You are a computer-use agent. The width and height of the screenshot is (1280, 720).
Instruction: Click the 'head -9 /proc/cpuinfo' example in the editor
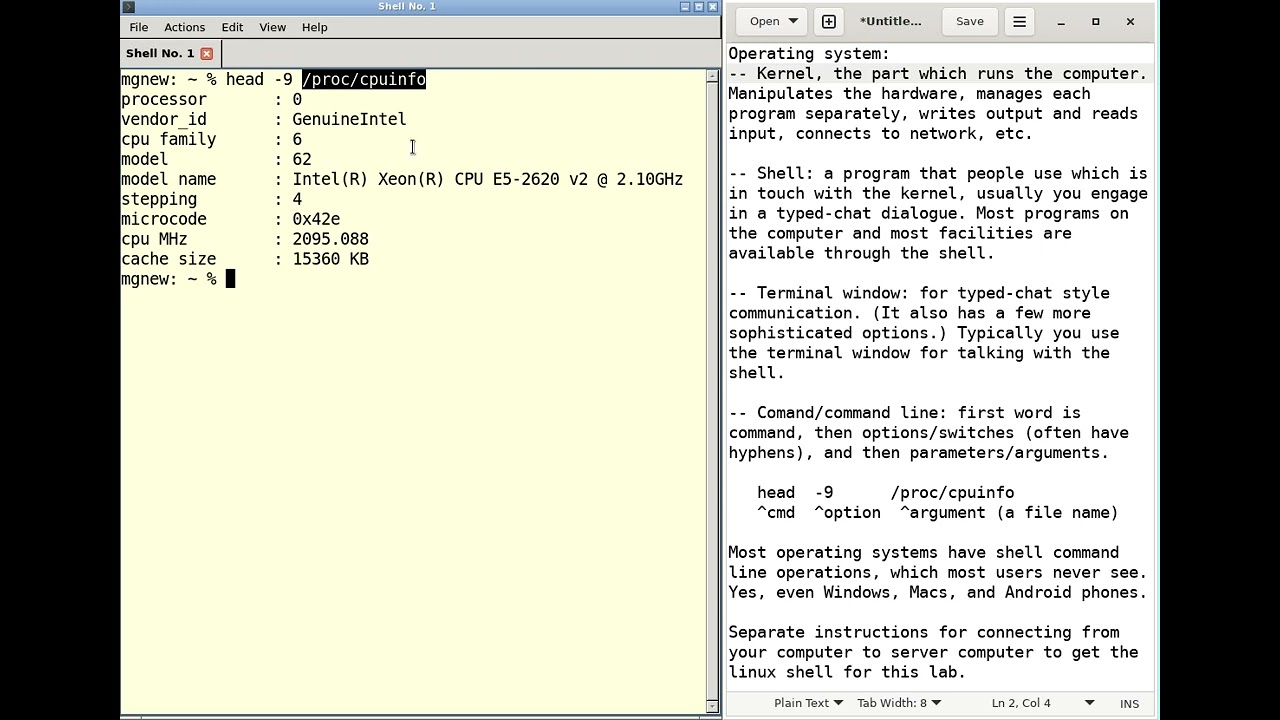pyautogui.click(x=885, y=493)
